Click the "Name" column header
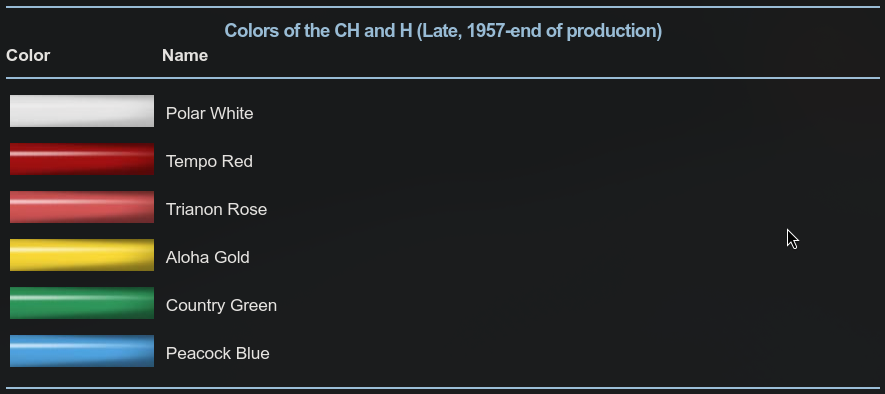The image size is (885, 394). pyautogui.click(x=185, y=55)
